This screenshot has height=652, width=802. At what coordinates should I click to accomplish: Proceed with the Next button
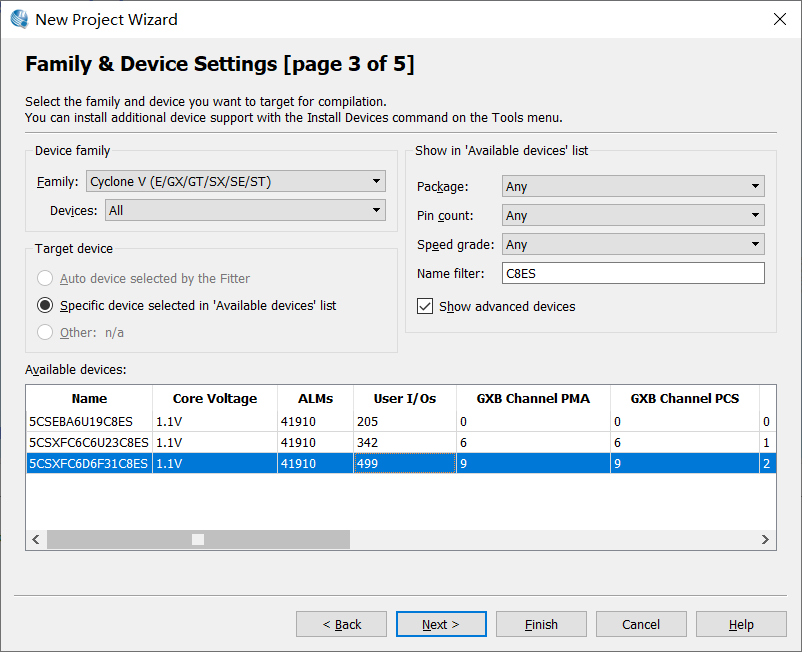click(441, 624)
